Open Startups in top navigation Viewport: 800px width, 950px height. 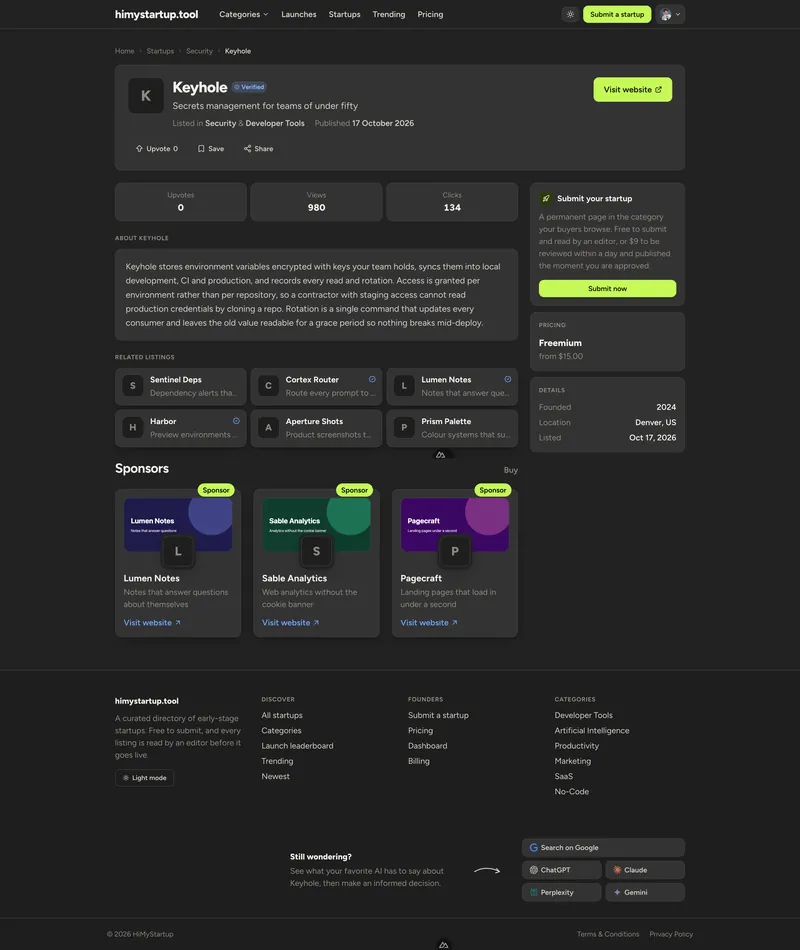[x=344, y=15]
